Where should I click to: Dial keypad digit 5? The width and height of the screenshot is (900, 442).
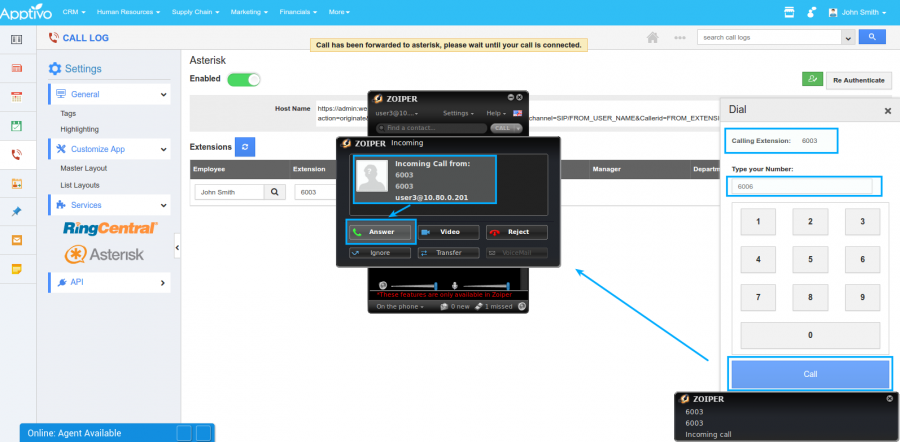pos(810,259)
